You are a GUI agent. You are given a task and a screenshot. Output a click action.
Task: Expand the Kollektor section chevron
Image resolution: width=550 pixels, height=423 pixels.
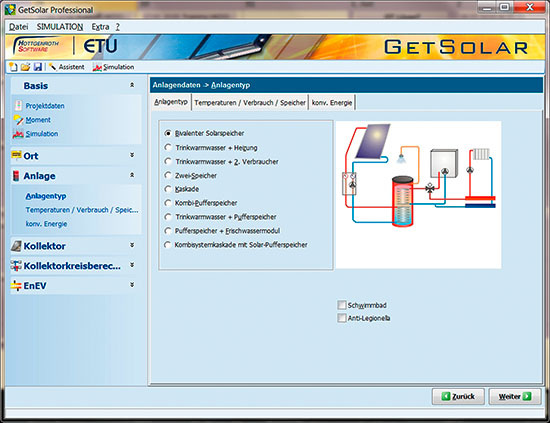[132, 245]
